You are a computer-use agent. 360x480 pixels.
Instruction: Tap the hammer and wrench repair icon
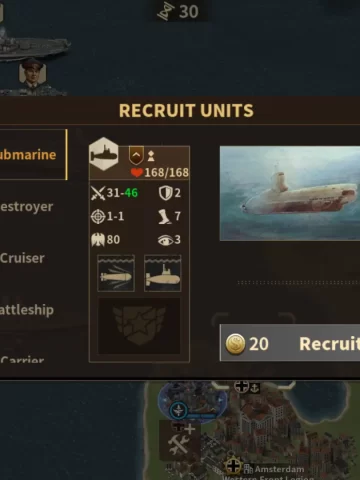point(179,444)
